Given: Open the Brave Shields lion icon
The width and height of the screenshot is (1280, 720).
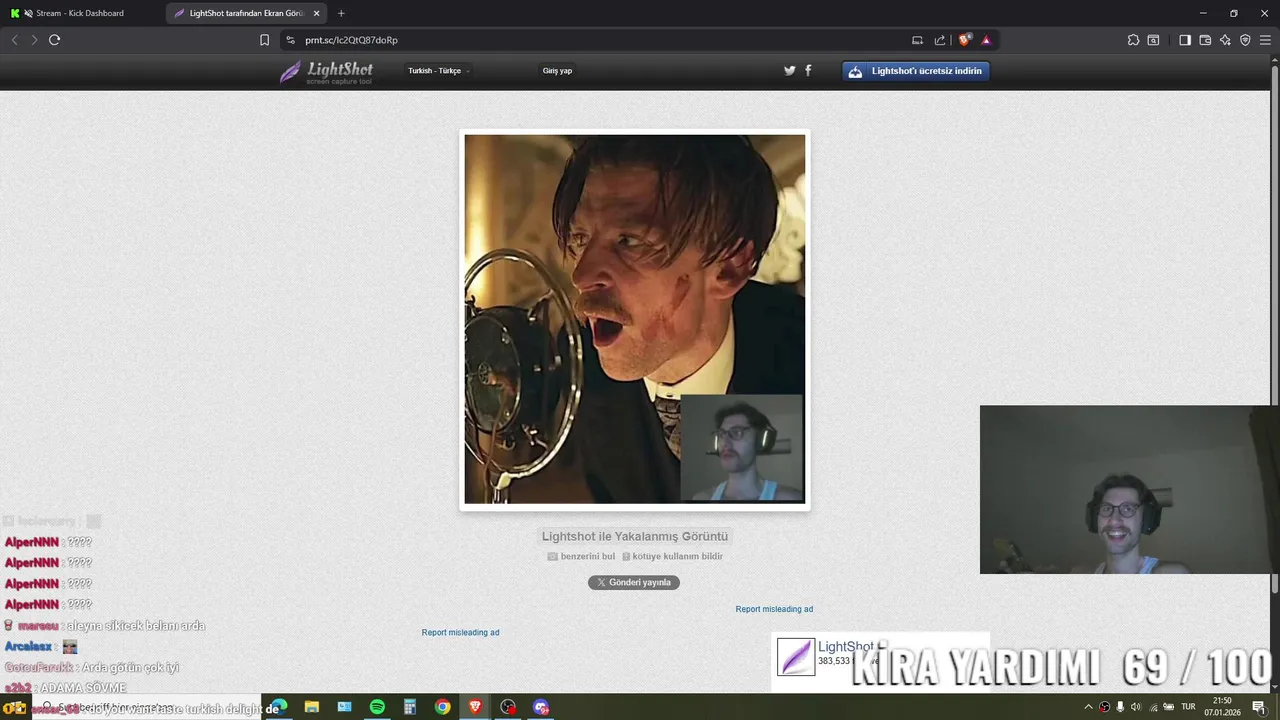Looking at the screenshot, I should coord(964,40).
